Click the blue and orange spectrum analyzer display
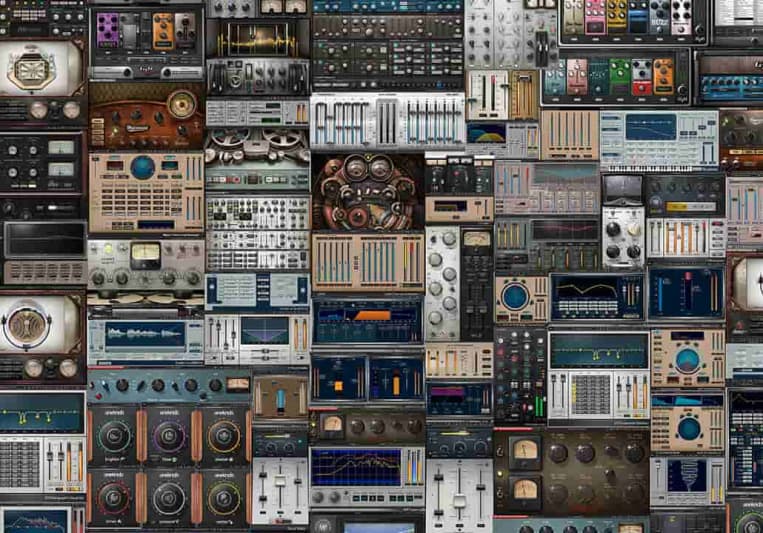 (357, 467)
